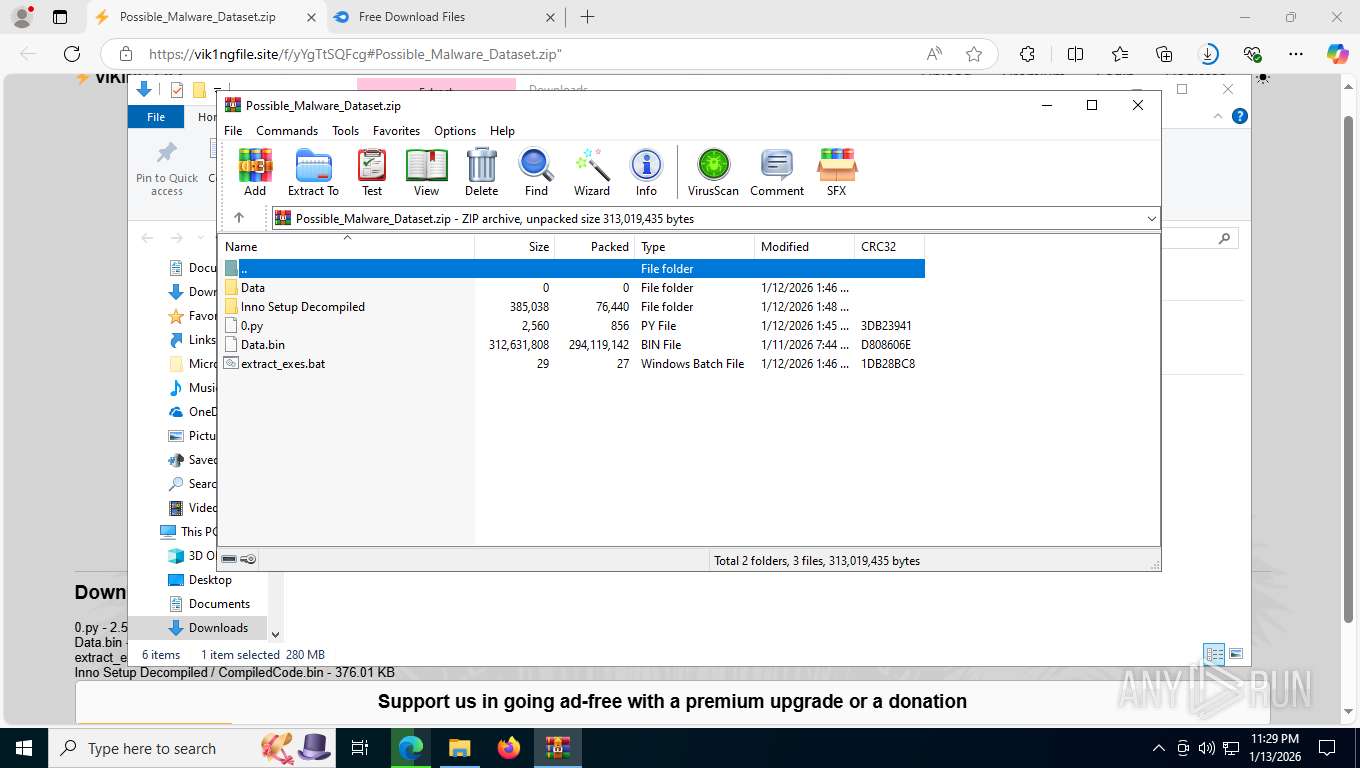The height and width of the screenshot is (768, 1360).
Task: Open Edge split screen icon
Action: pyautogui.click(x=1075, y=54)
